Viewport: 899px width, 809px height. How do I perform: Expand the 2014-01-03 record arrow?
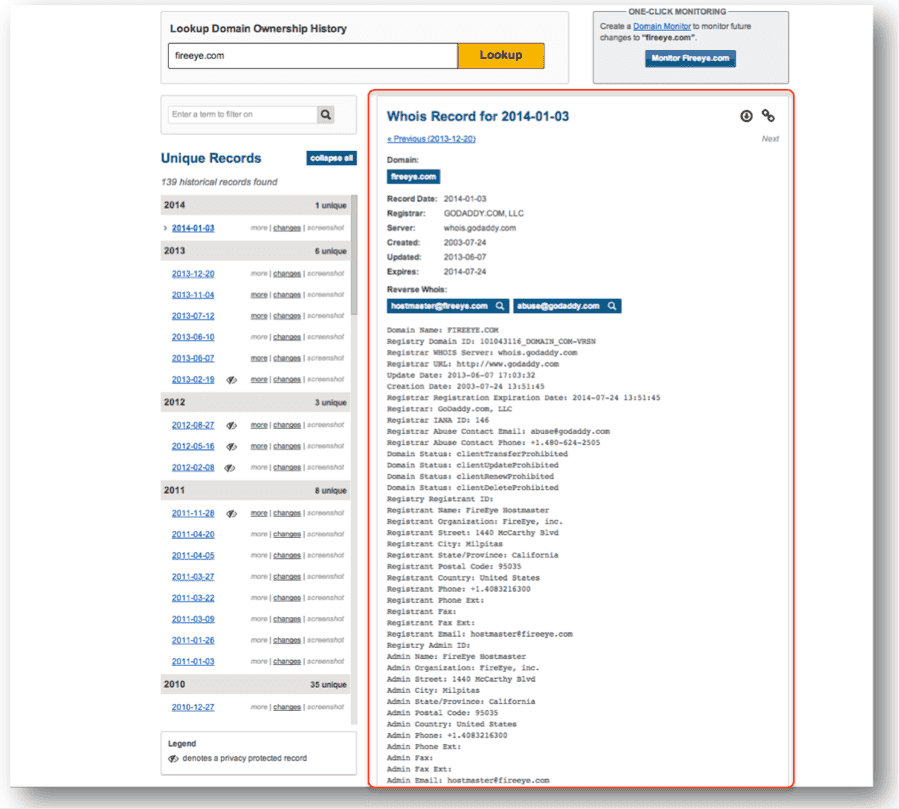pos(165,228)
